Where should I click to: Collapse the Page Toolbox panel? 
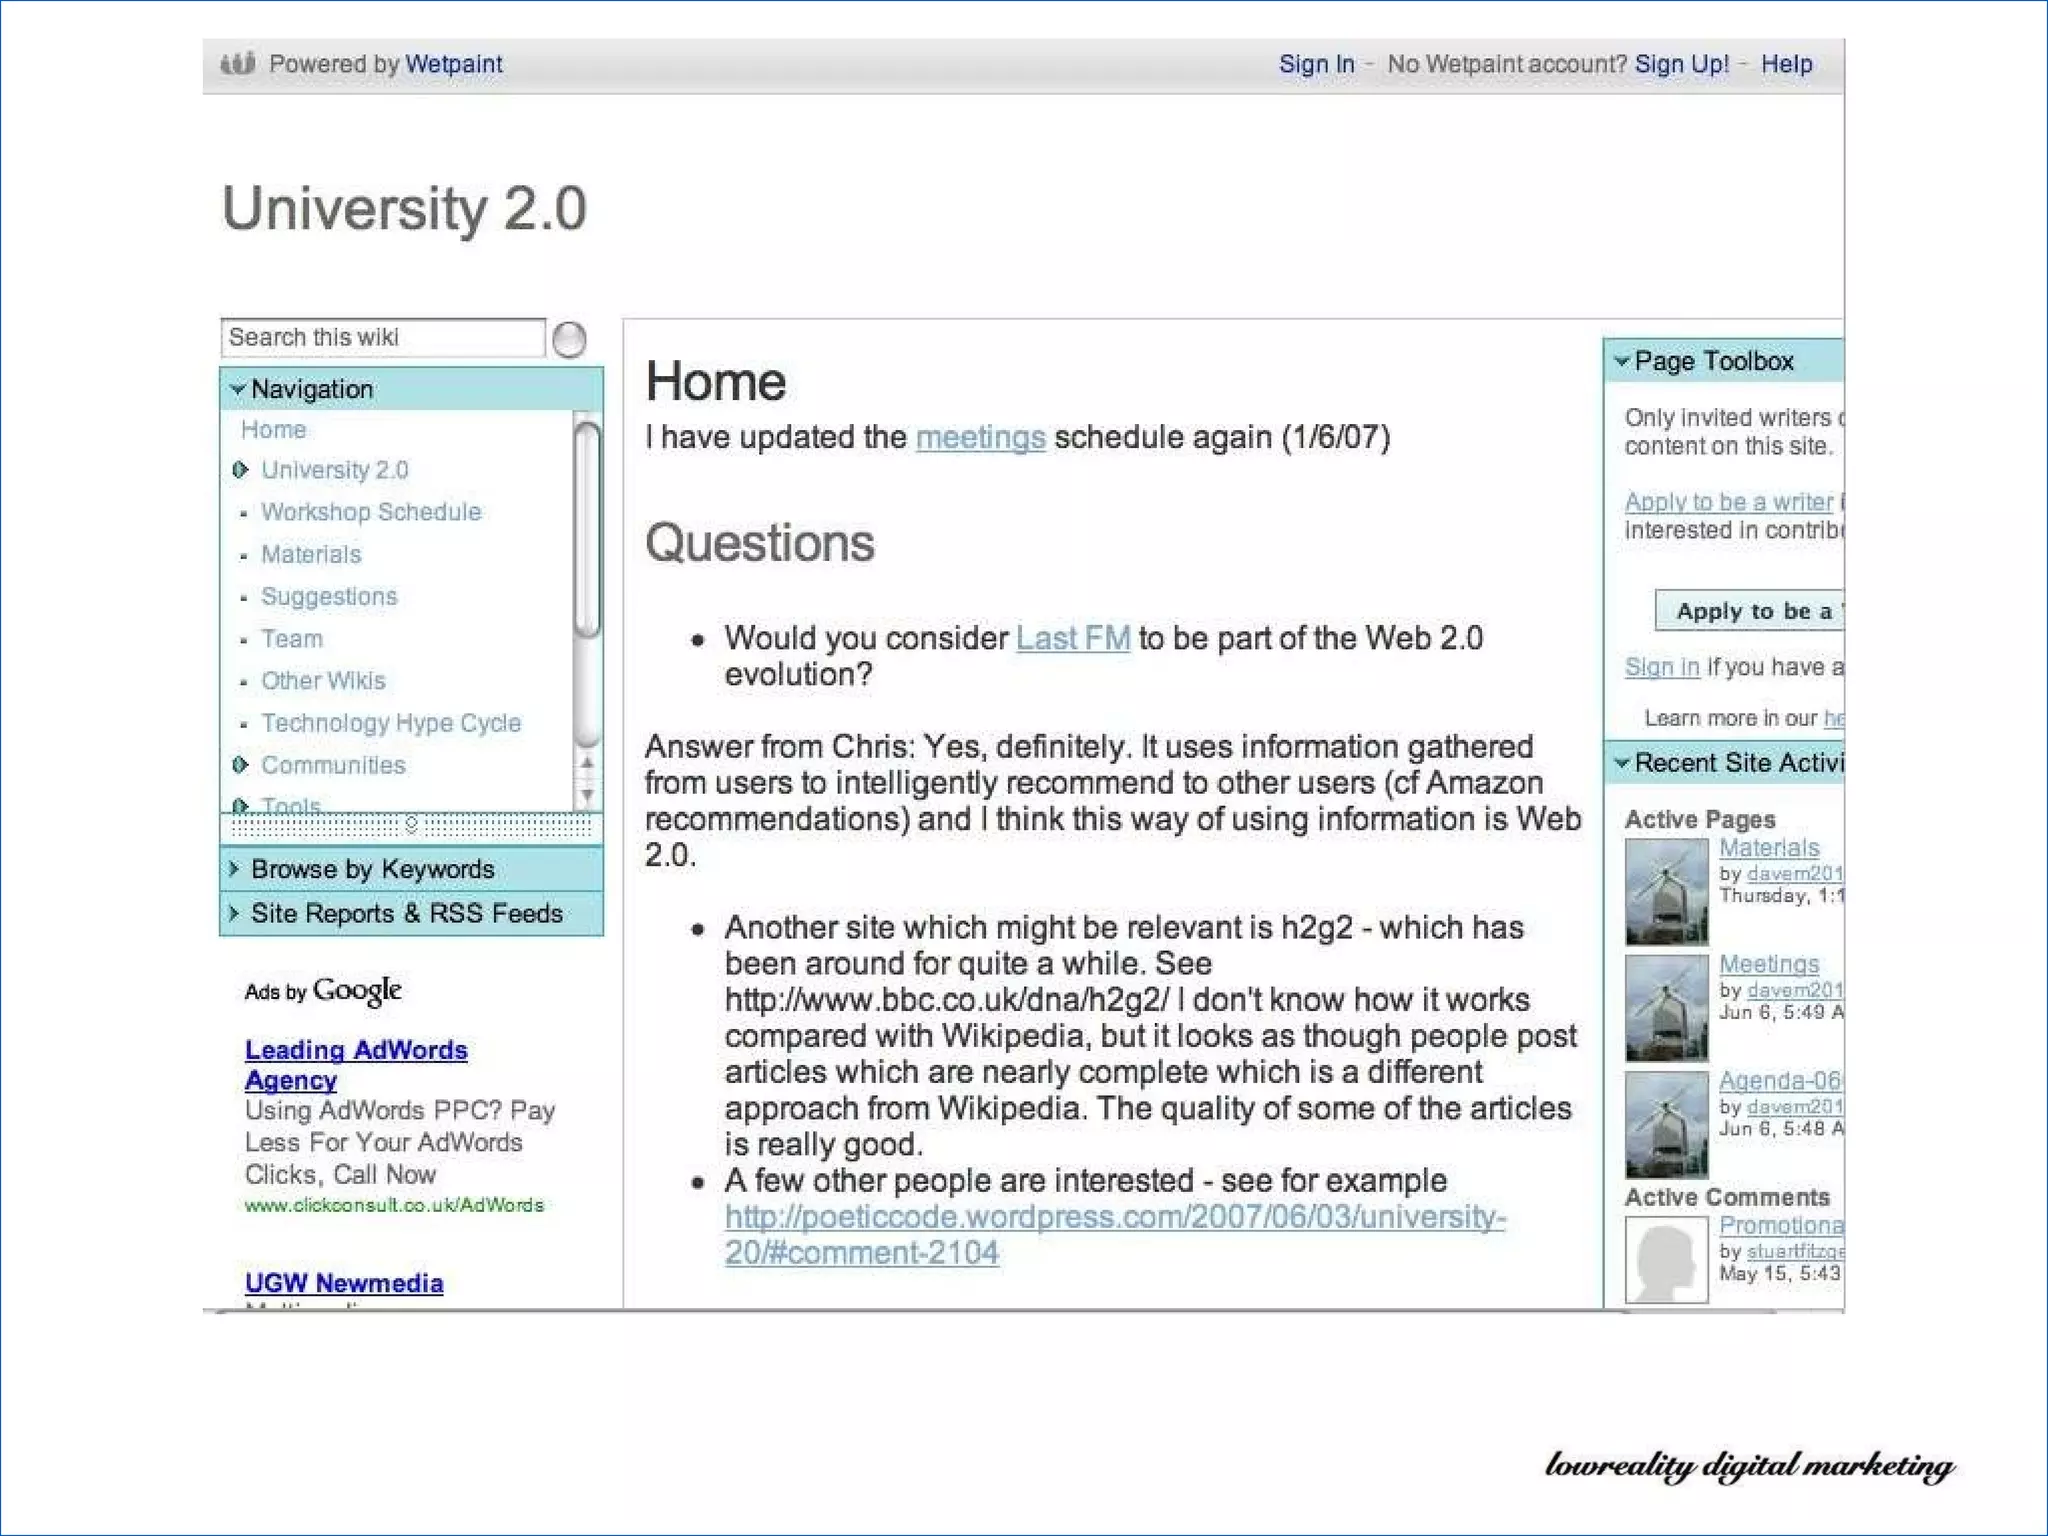point(1622,361)
